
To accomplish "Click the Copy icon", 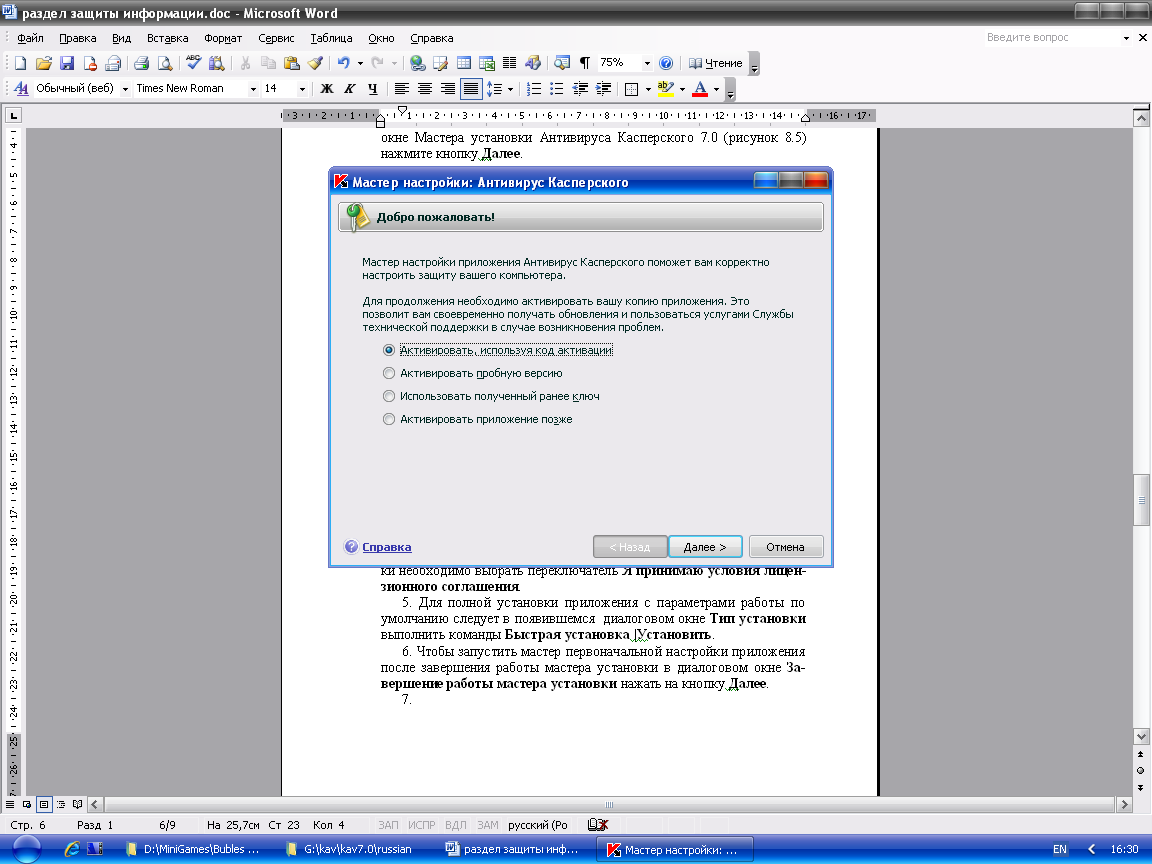I will point(269,63).
